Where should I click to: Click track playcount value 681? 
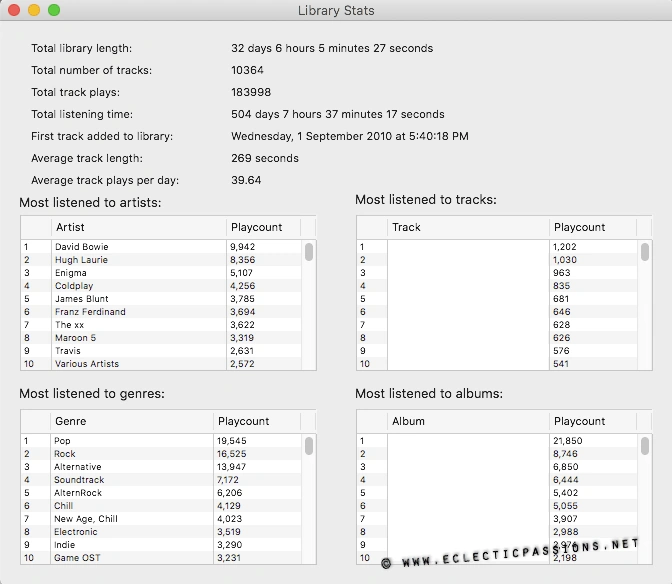coord(561,299)
